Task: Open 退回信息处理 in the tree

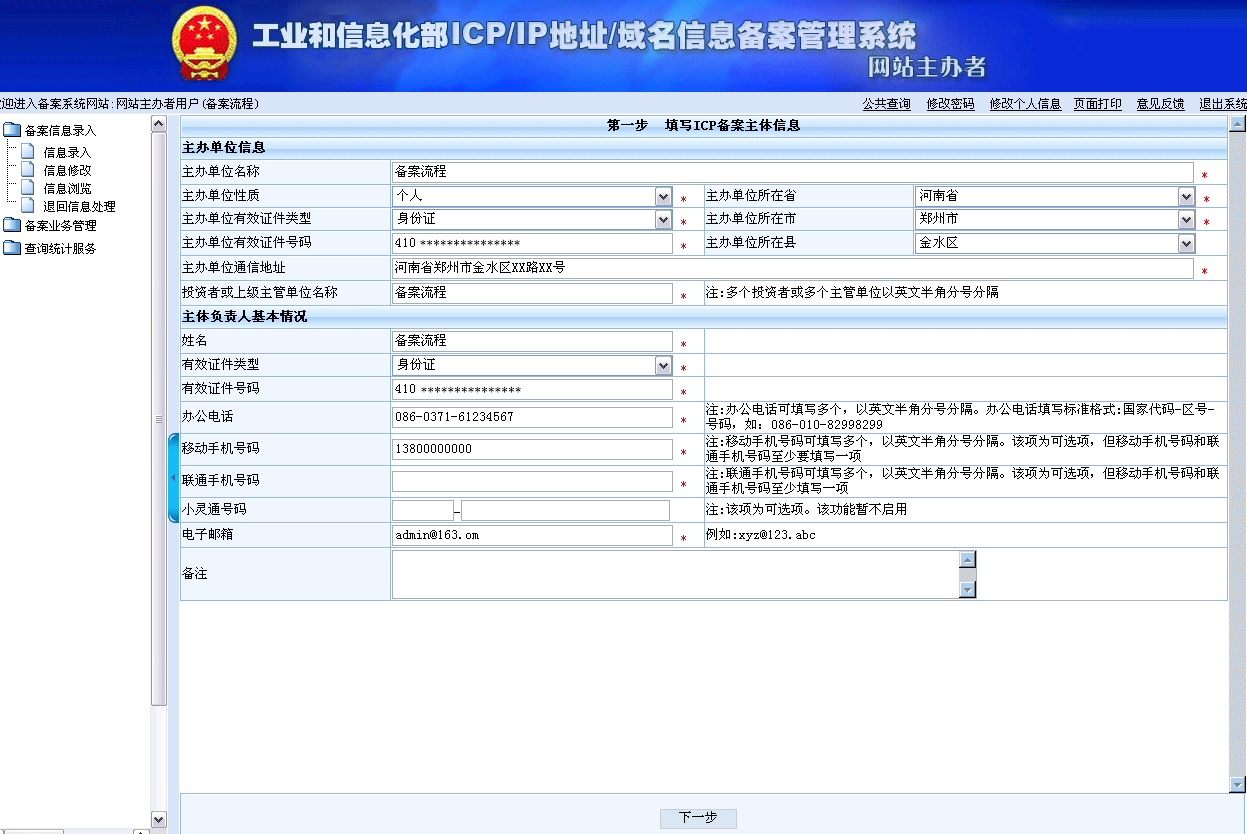Action: coord(79,207)
